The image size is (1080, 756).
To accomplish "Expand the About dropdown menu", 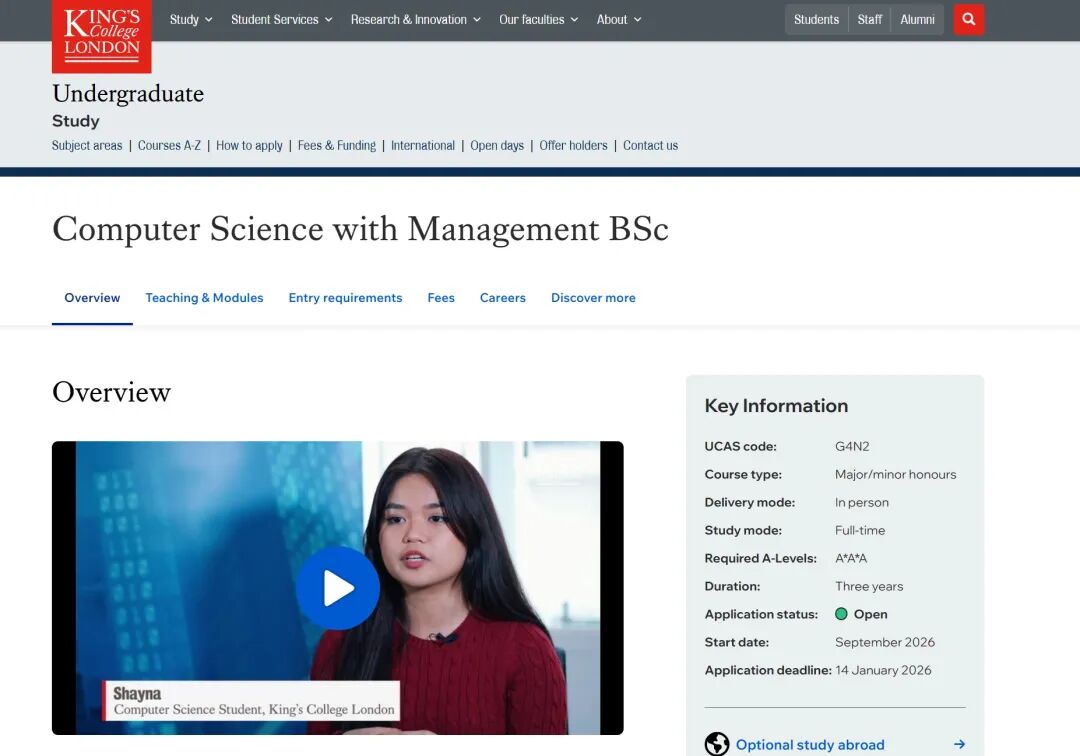I will coord(619,19).
